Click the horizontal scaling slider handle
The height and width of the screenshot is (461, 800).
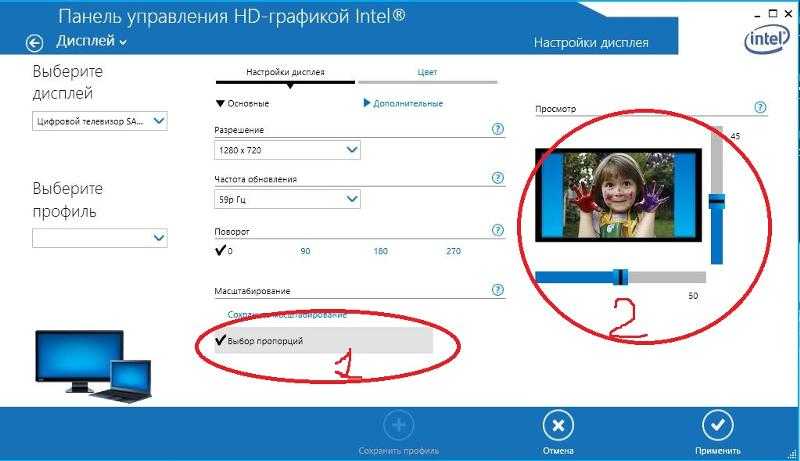[620, 277]
